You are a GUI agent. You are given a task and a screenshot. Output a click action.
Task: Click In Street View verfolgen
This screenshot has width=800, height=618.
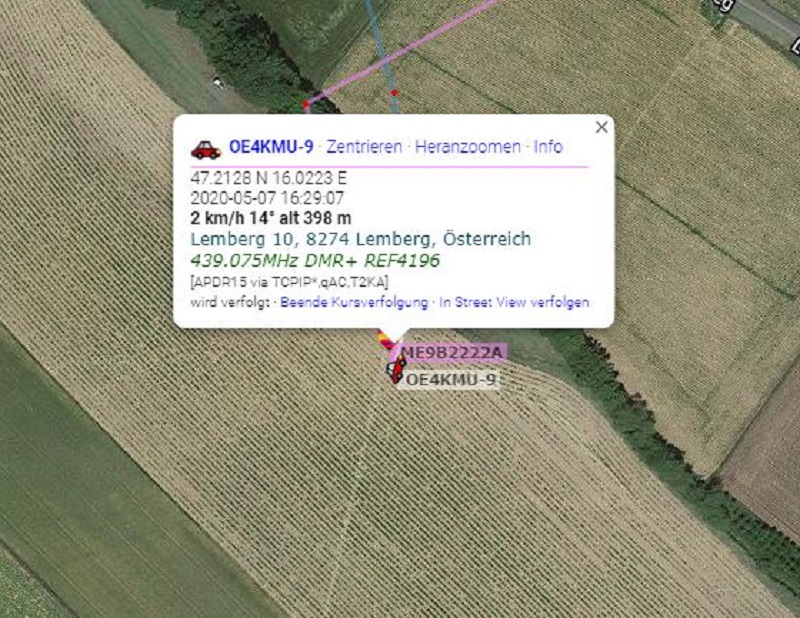pos(514,302)
